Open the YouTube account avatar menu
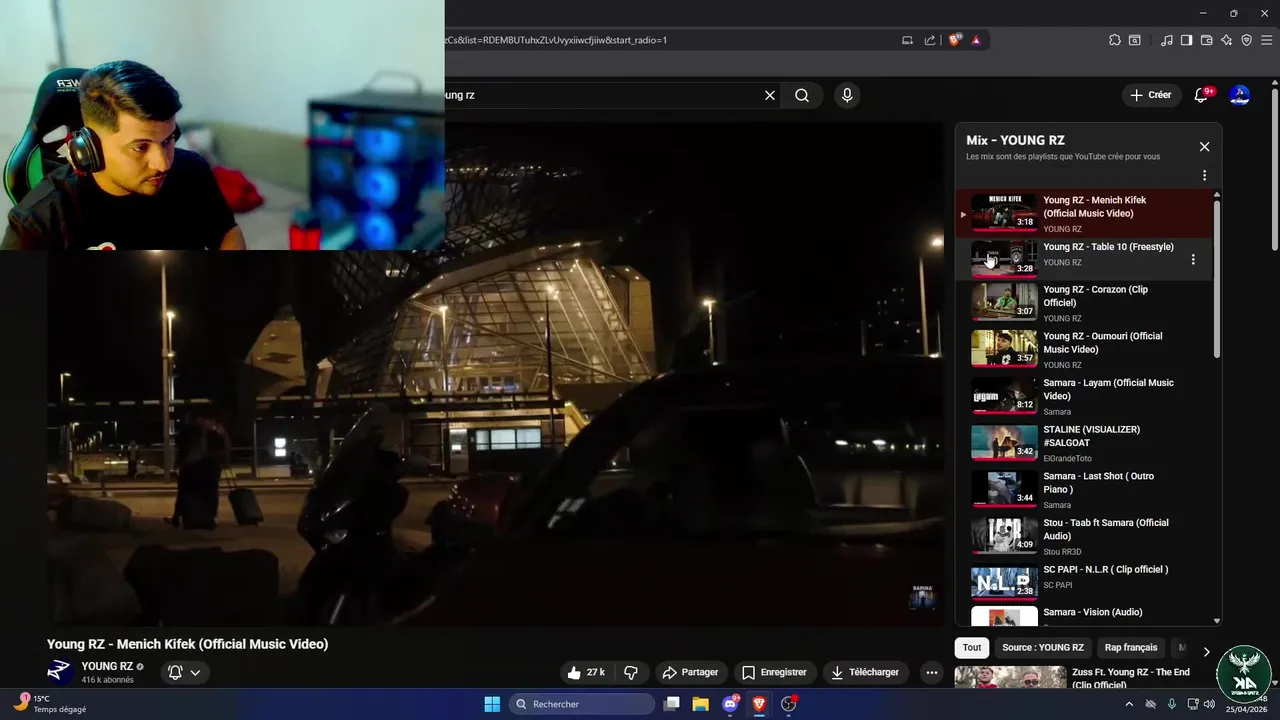This screenshot has width=1280, height=720. 1240,95
